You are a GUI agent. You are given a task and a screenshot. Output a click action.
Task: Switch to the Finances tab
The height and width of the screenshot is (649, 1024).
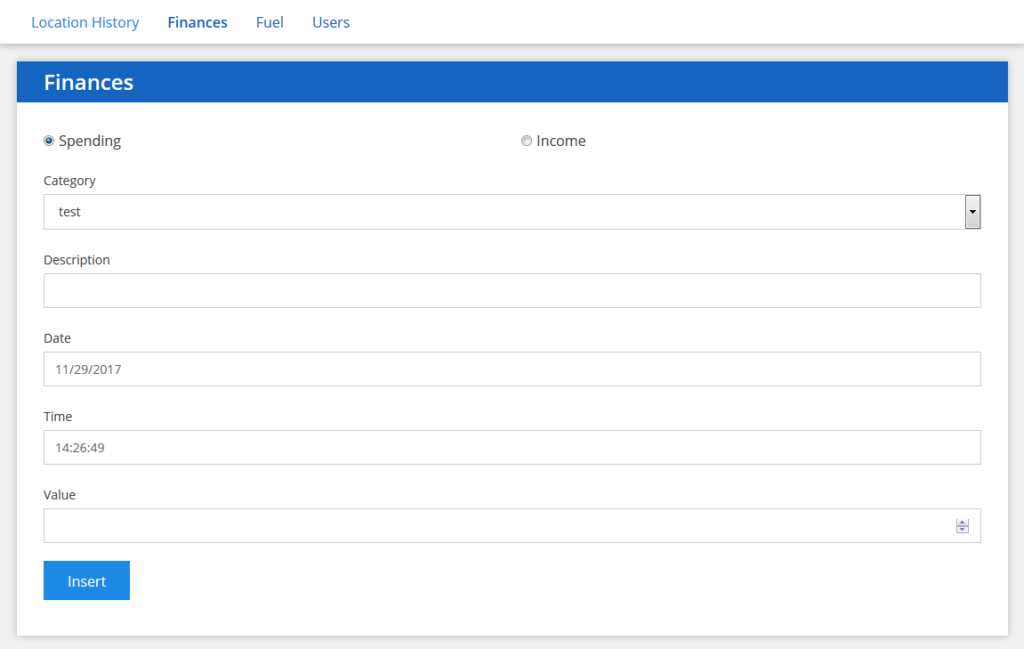197,22
